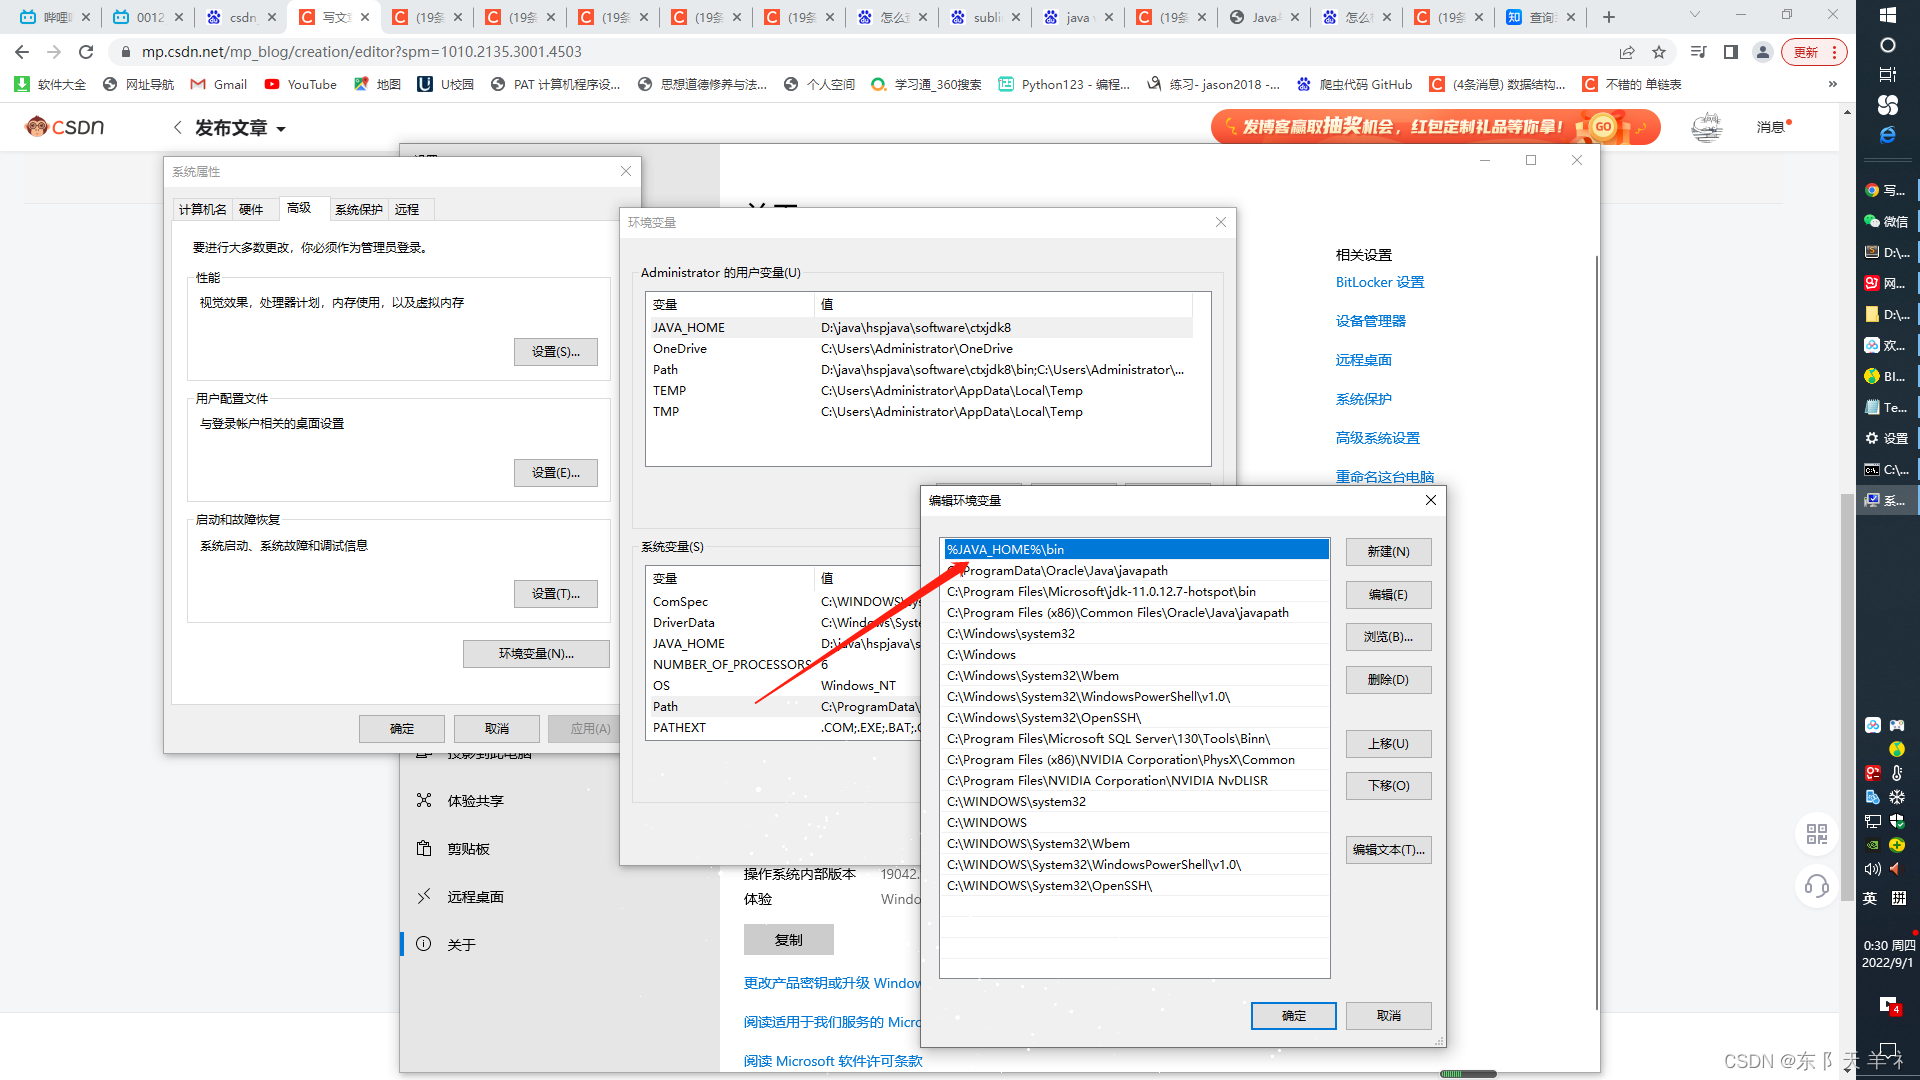Click the browser back arrow

coord(22,52)
